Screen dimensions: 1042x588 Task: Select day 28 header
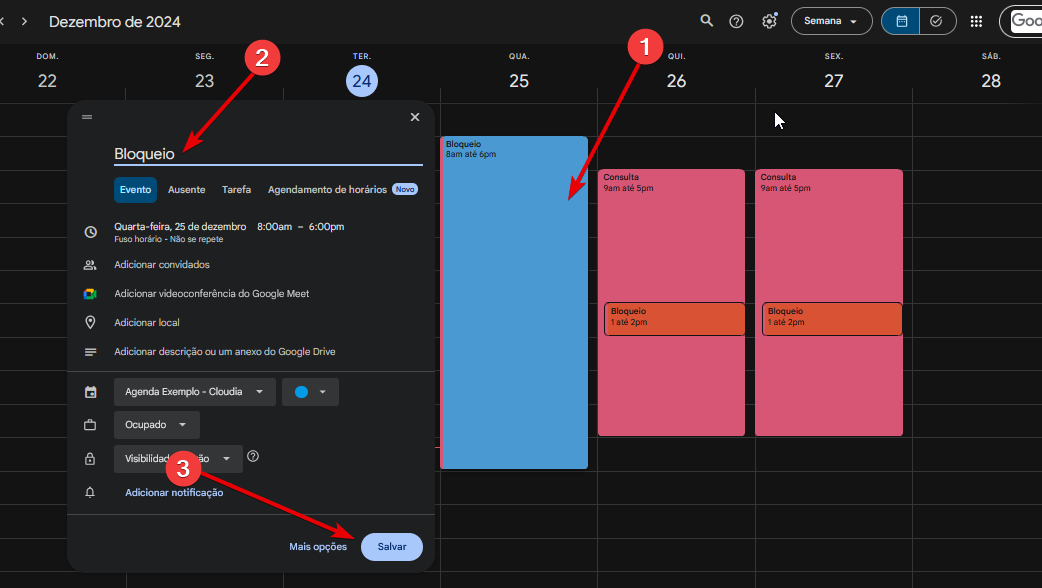click(x=991, y=81)
